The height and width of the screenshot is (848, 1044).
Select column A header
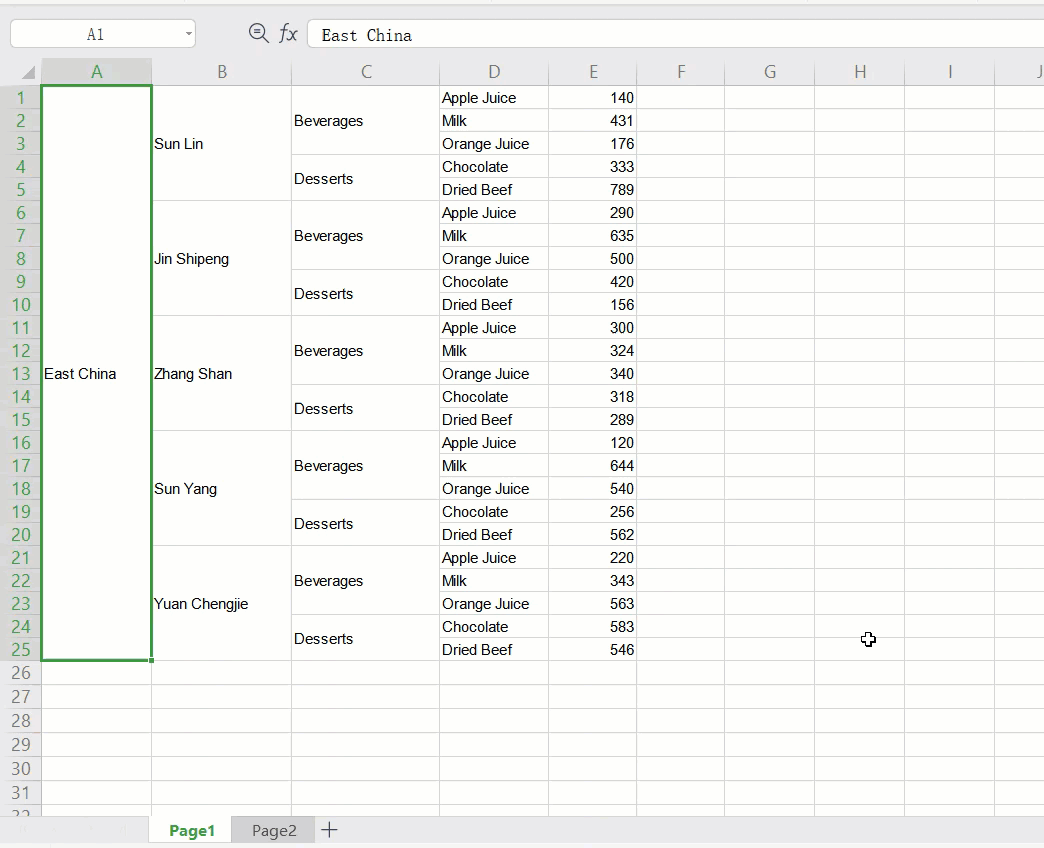point(97,72)
